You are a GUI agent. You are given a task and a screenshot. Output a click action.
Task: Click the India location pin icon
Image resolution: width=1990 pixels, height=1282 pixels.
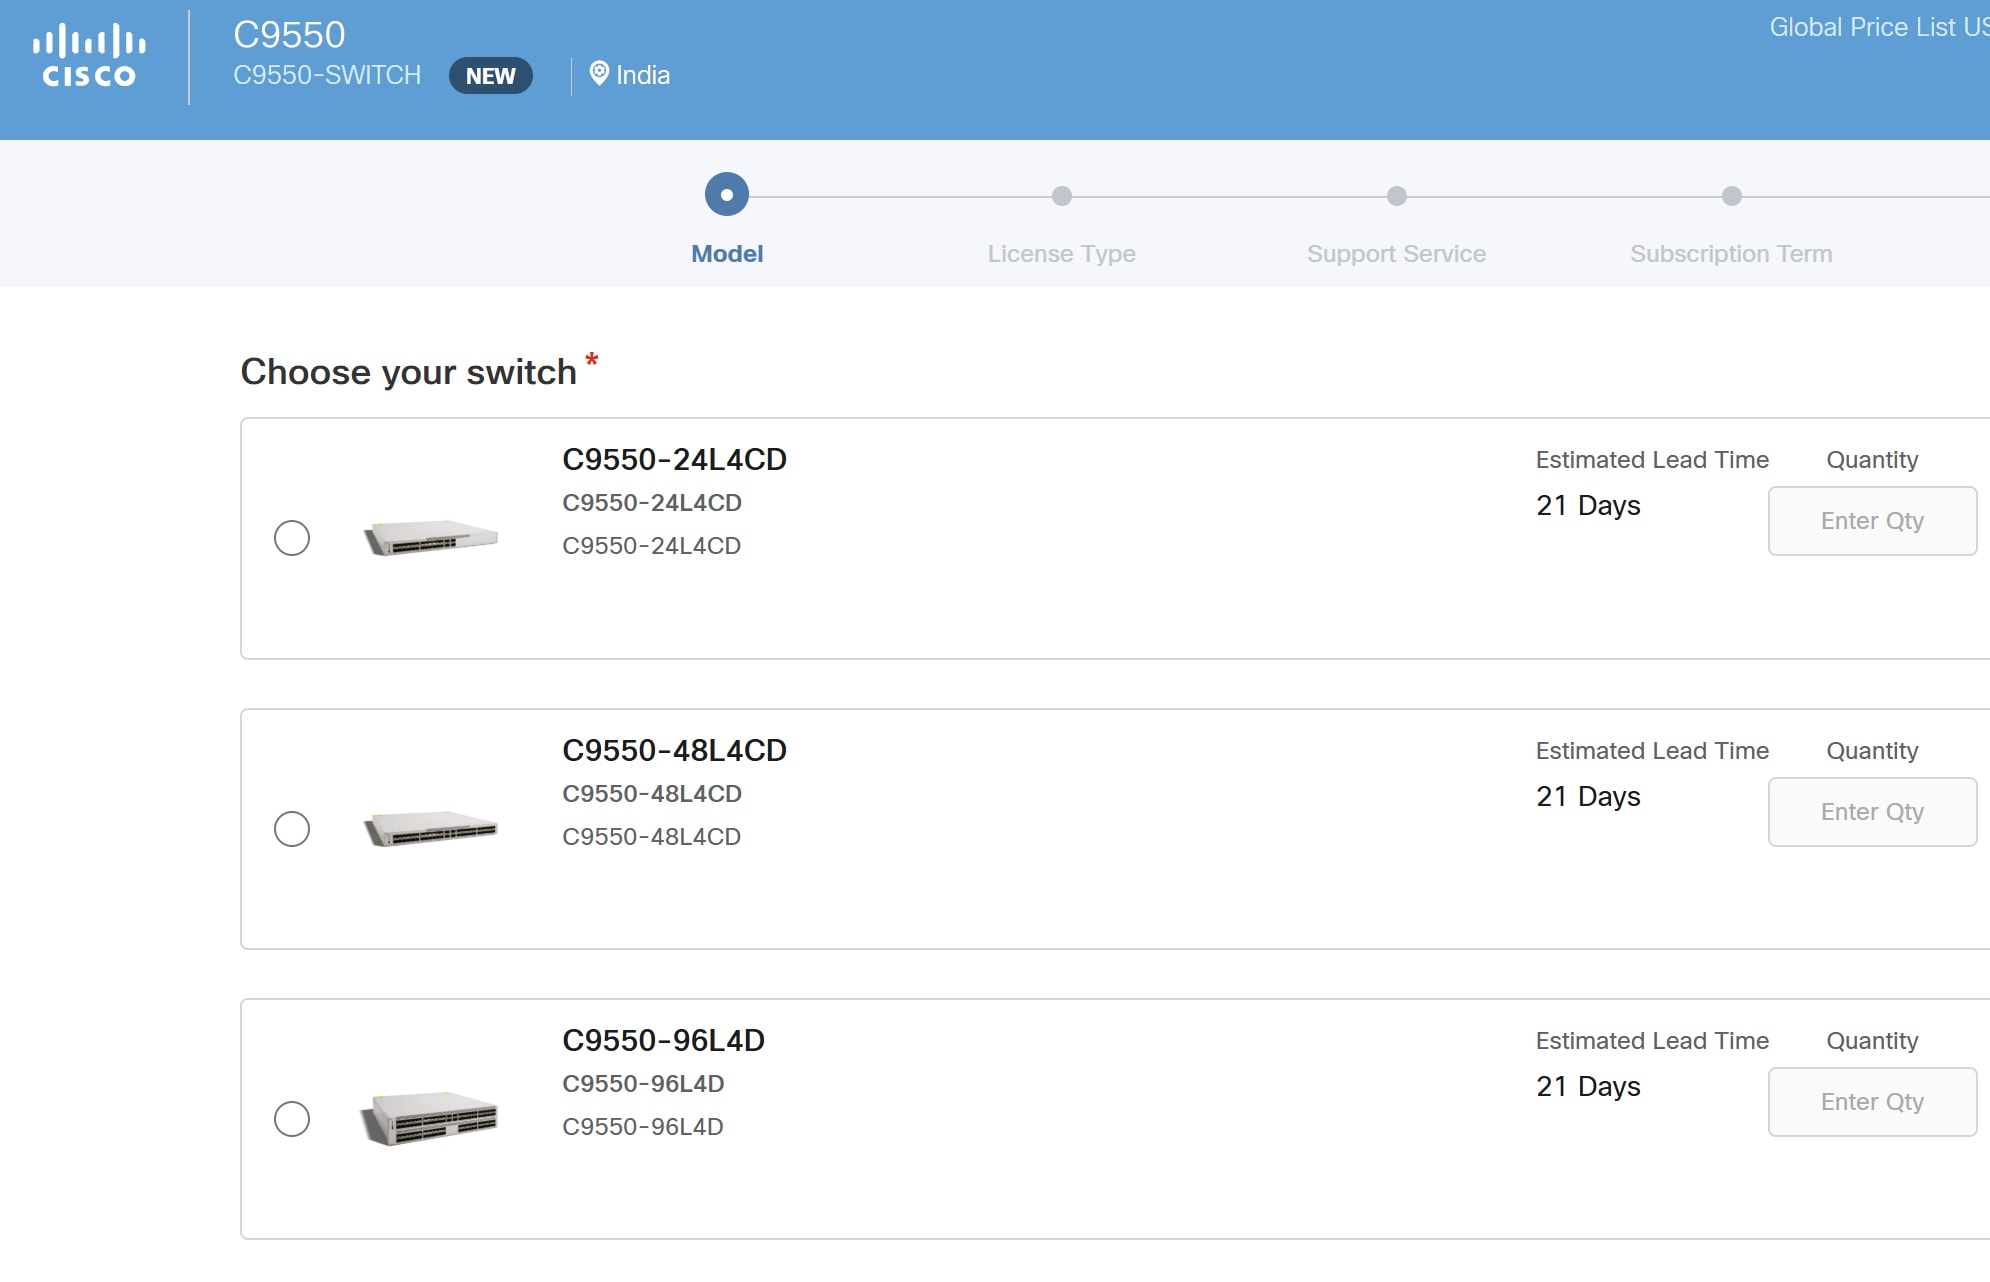(x=599, y=73)
